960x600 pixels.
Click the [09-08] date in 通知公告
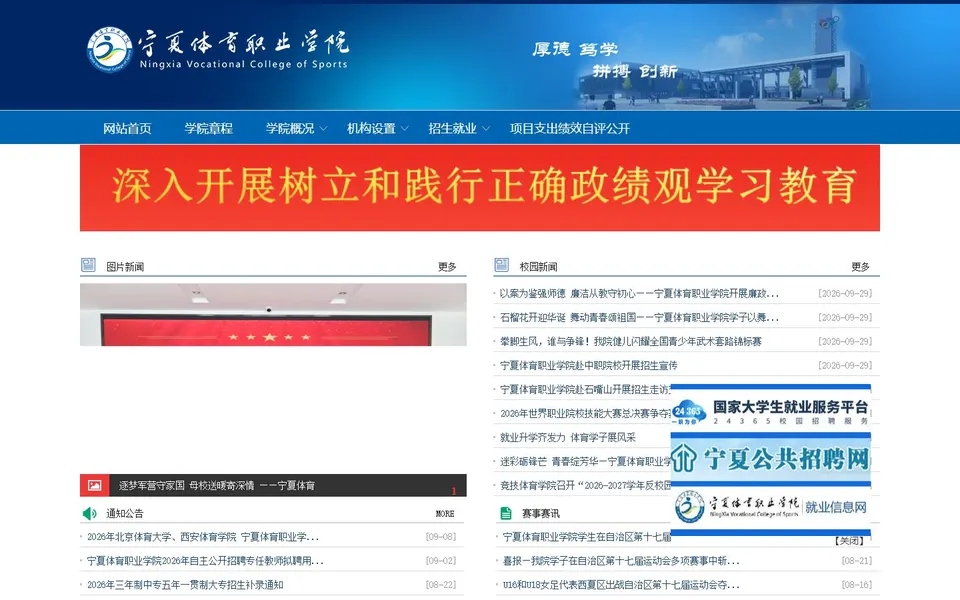click(x=441, y=537)
